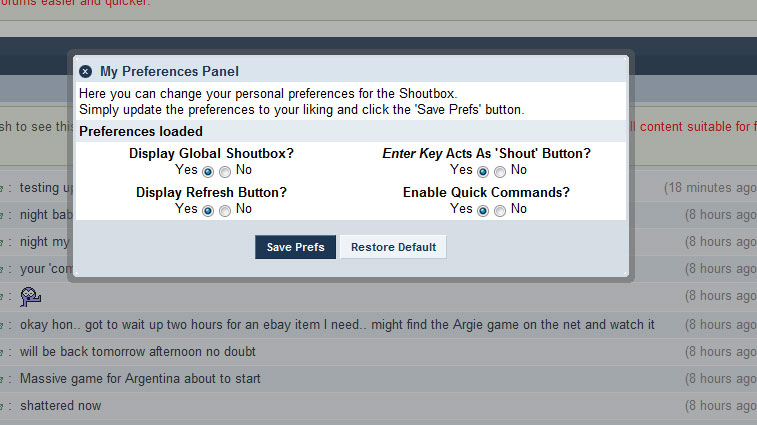This screenshot has height=425, width=757.
Task: Click the '18 minutes ago' timestamp
Action: click(710, 188)
